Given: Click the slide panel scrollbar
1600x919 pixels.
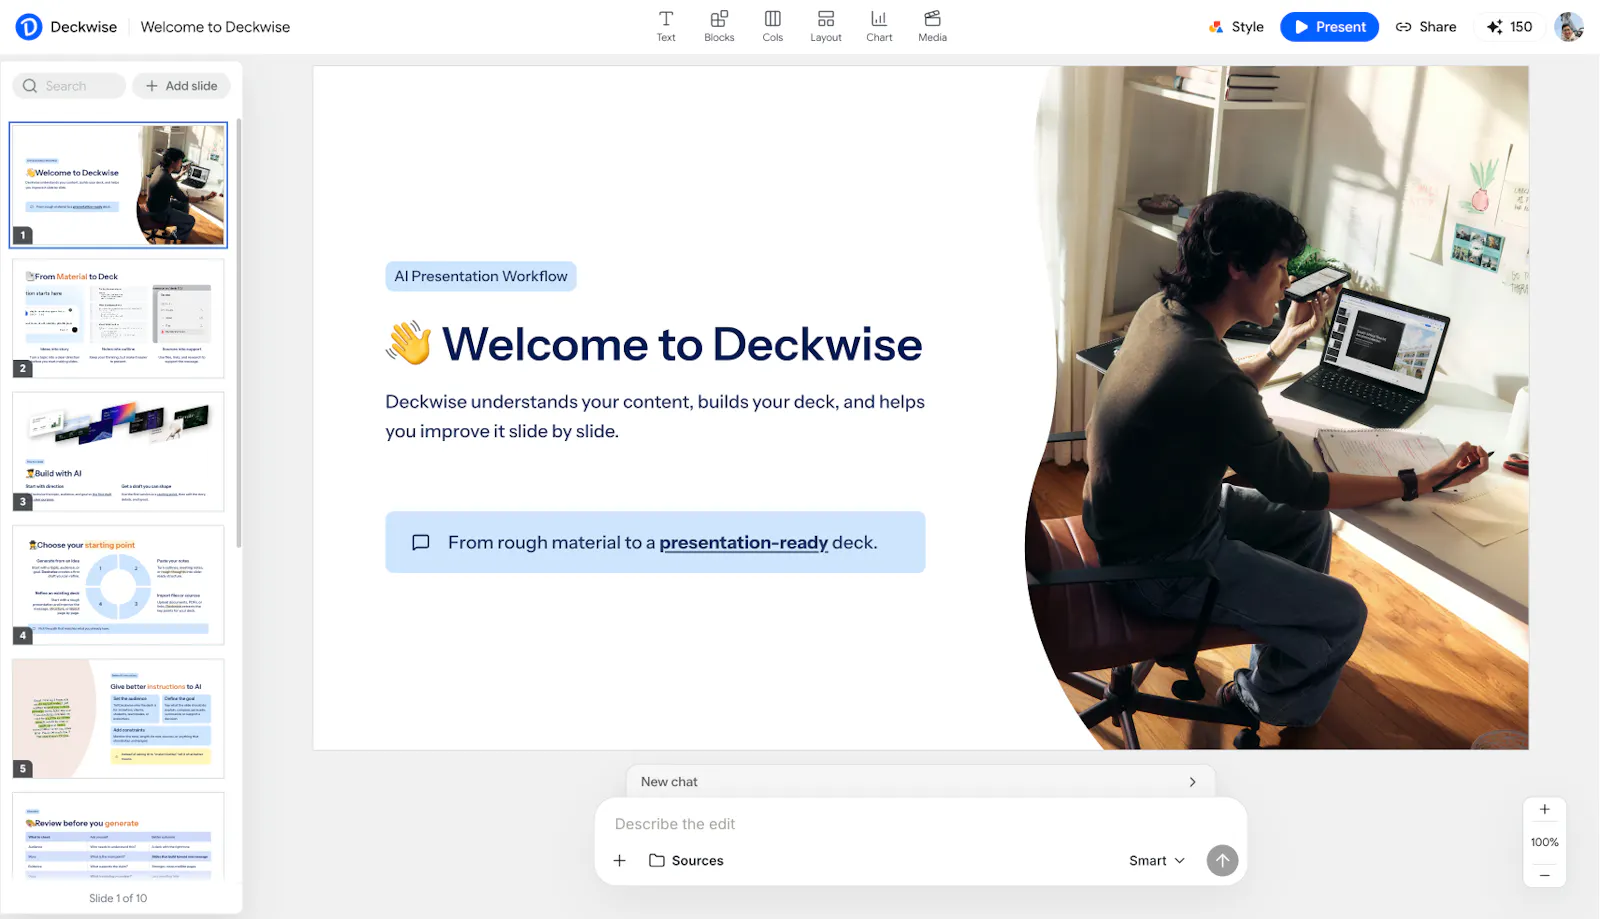Looking at the screenshot, I should click(238, 333).
